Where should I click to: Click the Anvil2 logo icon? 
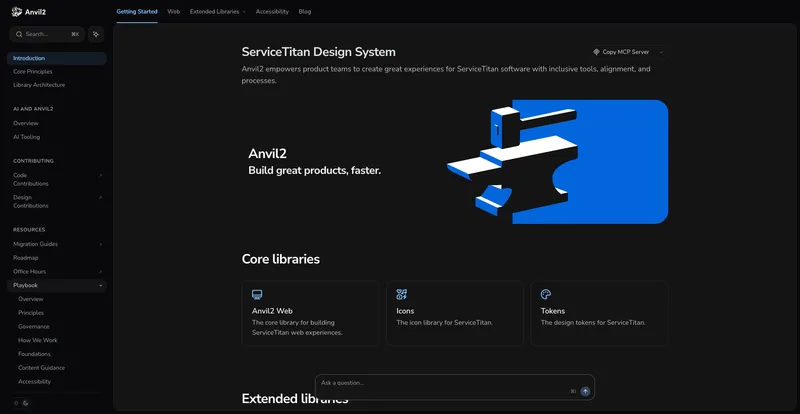16,12
